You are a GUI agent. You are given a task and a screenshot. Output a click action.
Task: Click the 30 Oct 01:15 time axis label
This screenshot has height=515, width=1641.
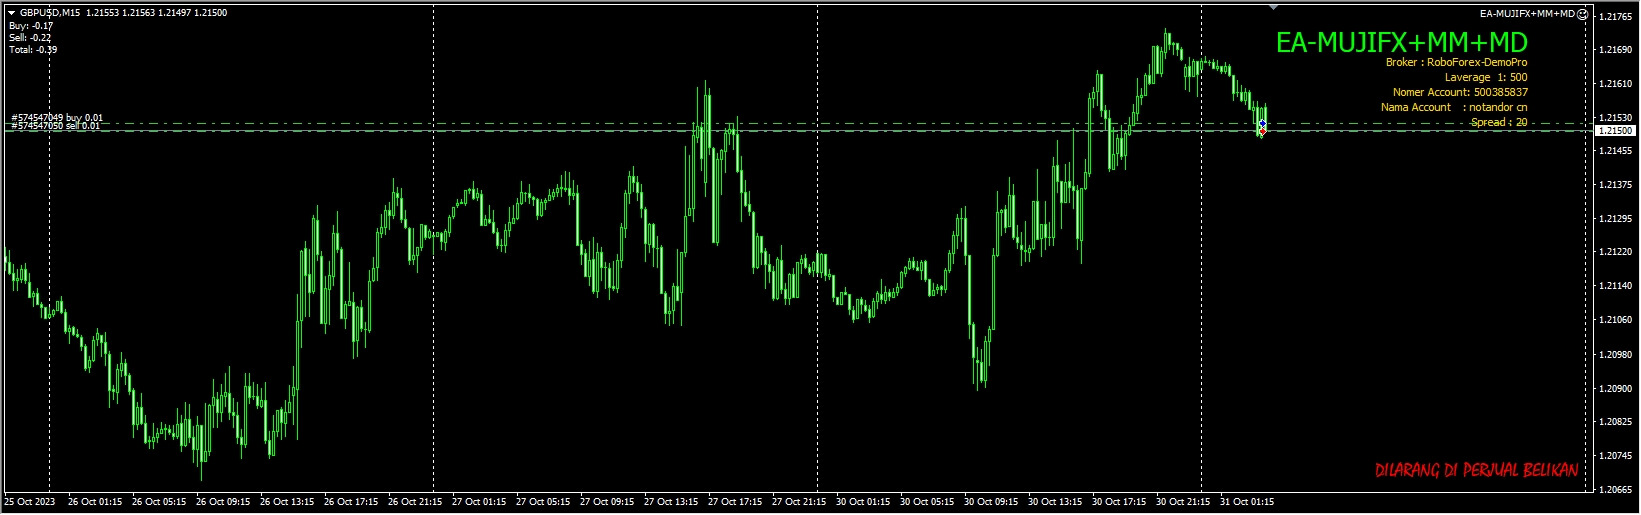[x=863, y=502]
